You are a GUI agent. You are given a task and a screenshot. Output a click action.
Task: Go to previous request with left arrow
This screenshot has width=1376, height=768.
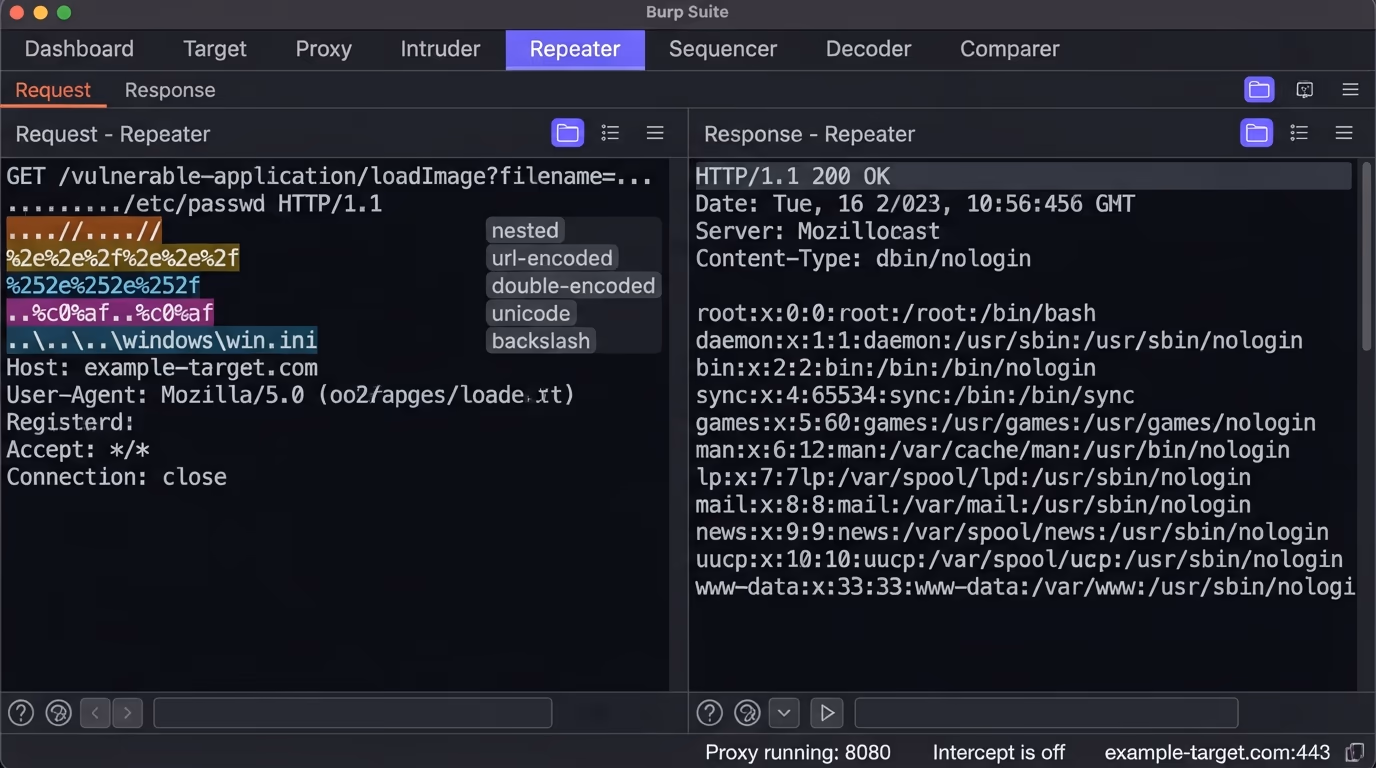(95, 713)
